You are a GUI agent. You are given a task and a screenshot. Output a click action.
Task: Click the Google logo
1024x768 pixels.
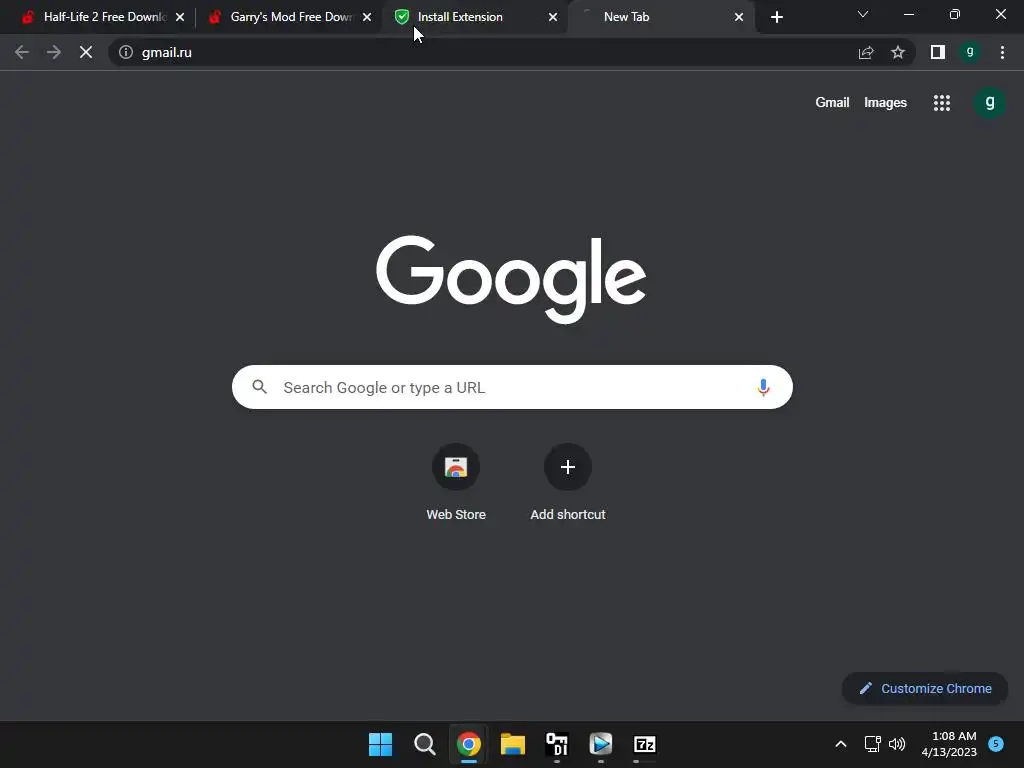[x=511, y=279]
